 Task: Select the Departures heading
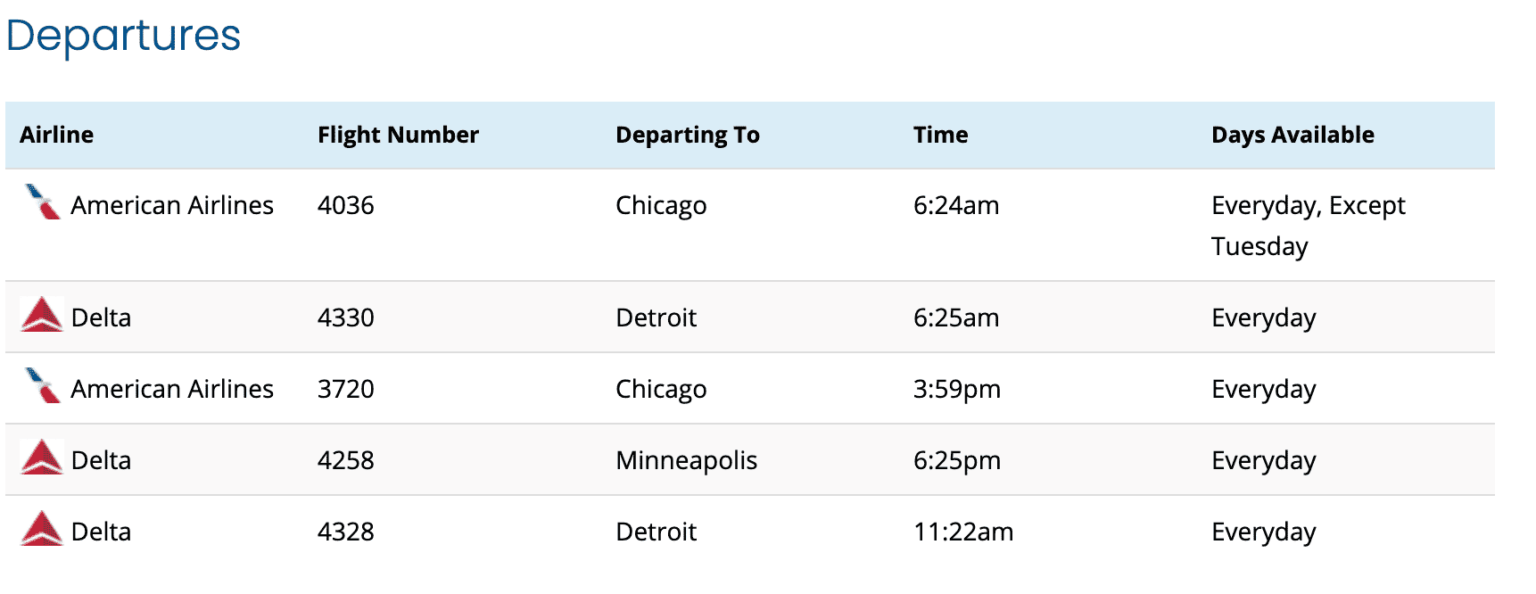click(x=124, y=36)
